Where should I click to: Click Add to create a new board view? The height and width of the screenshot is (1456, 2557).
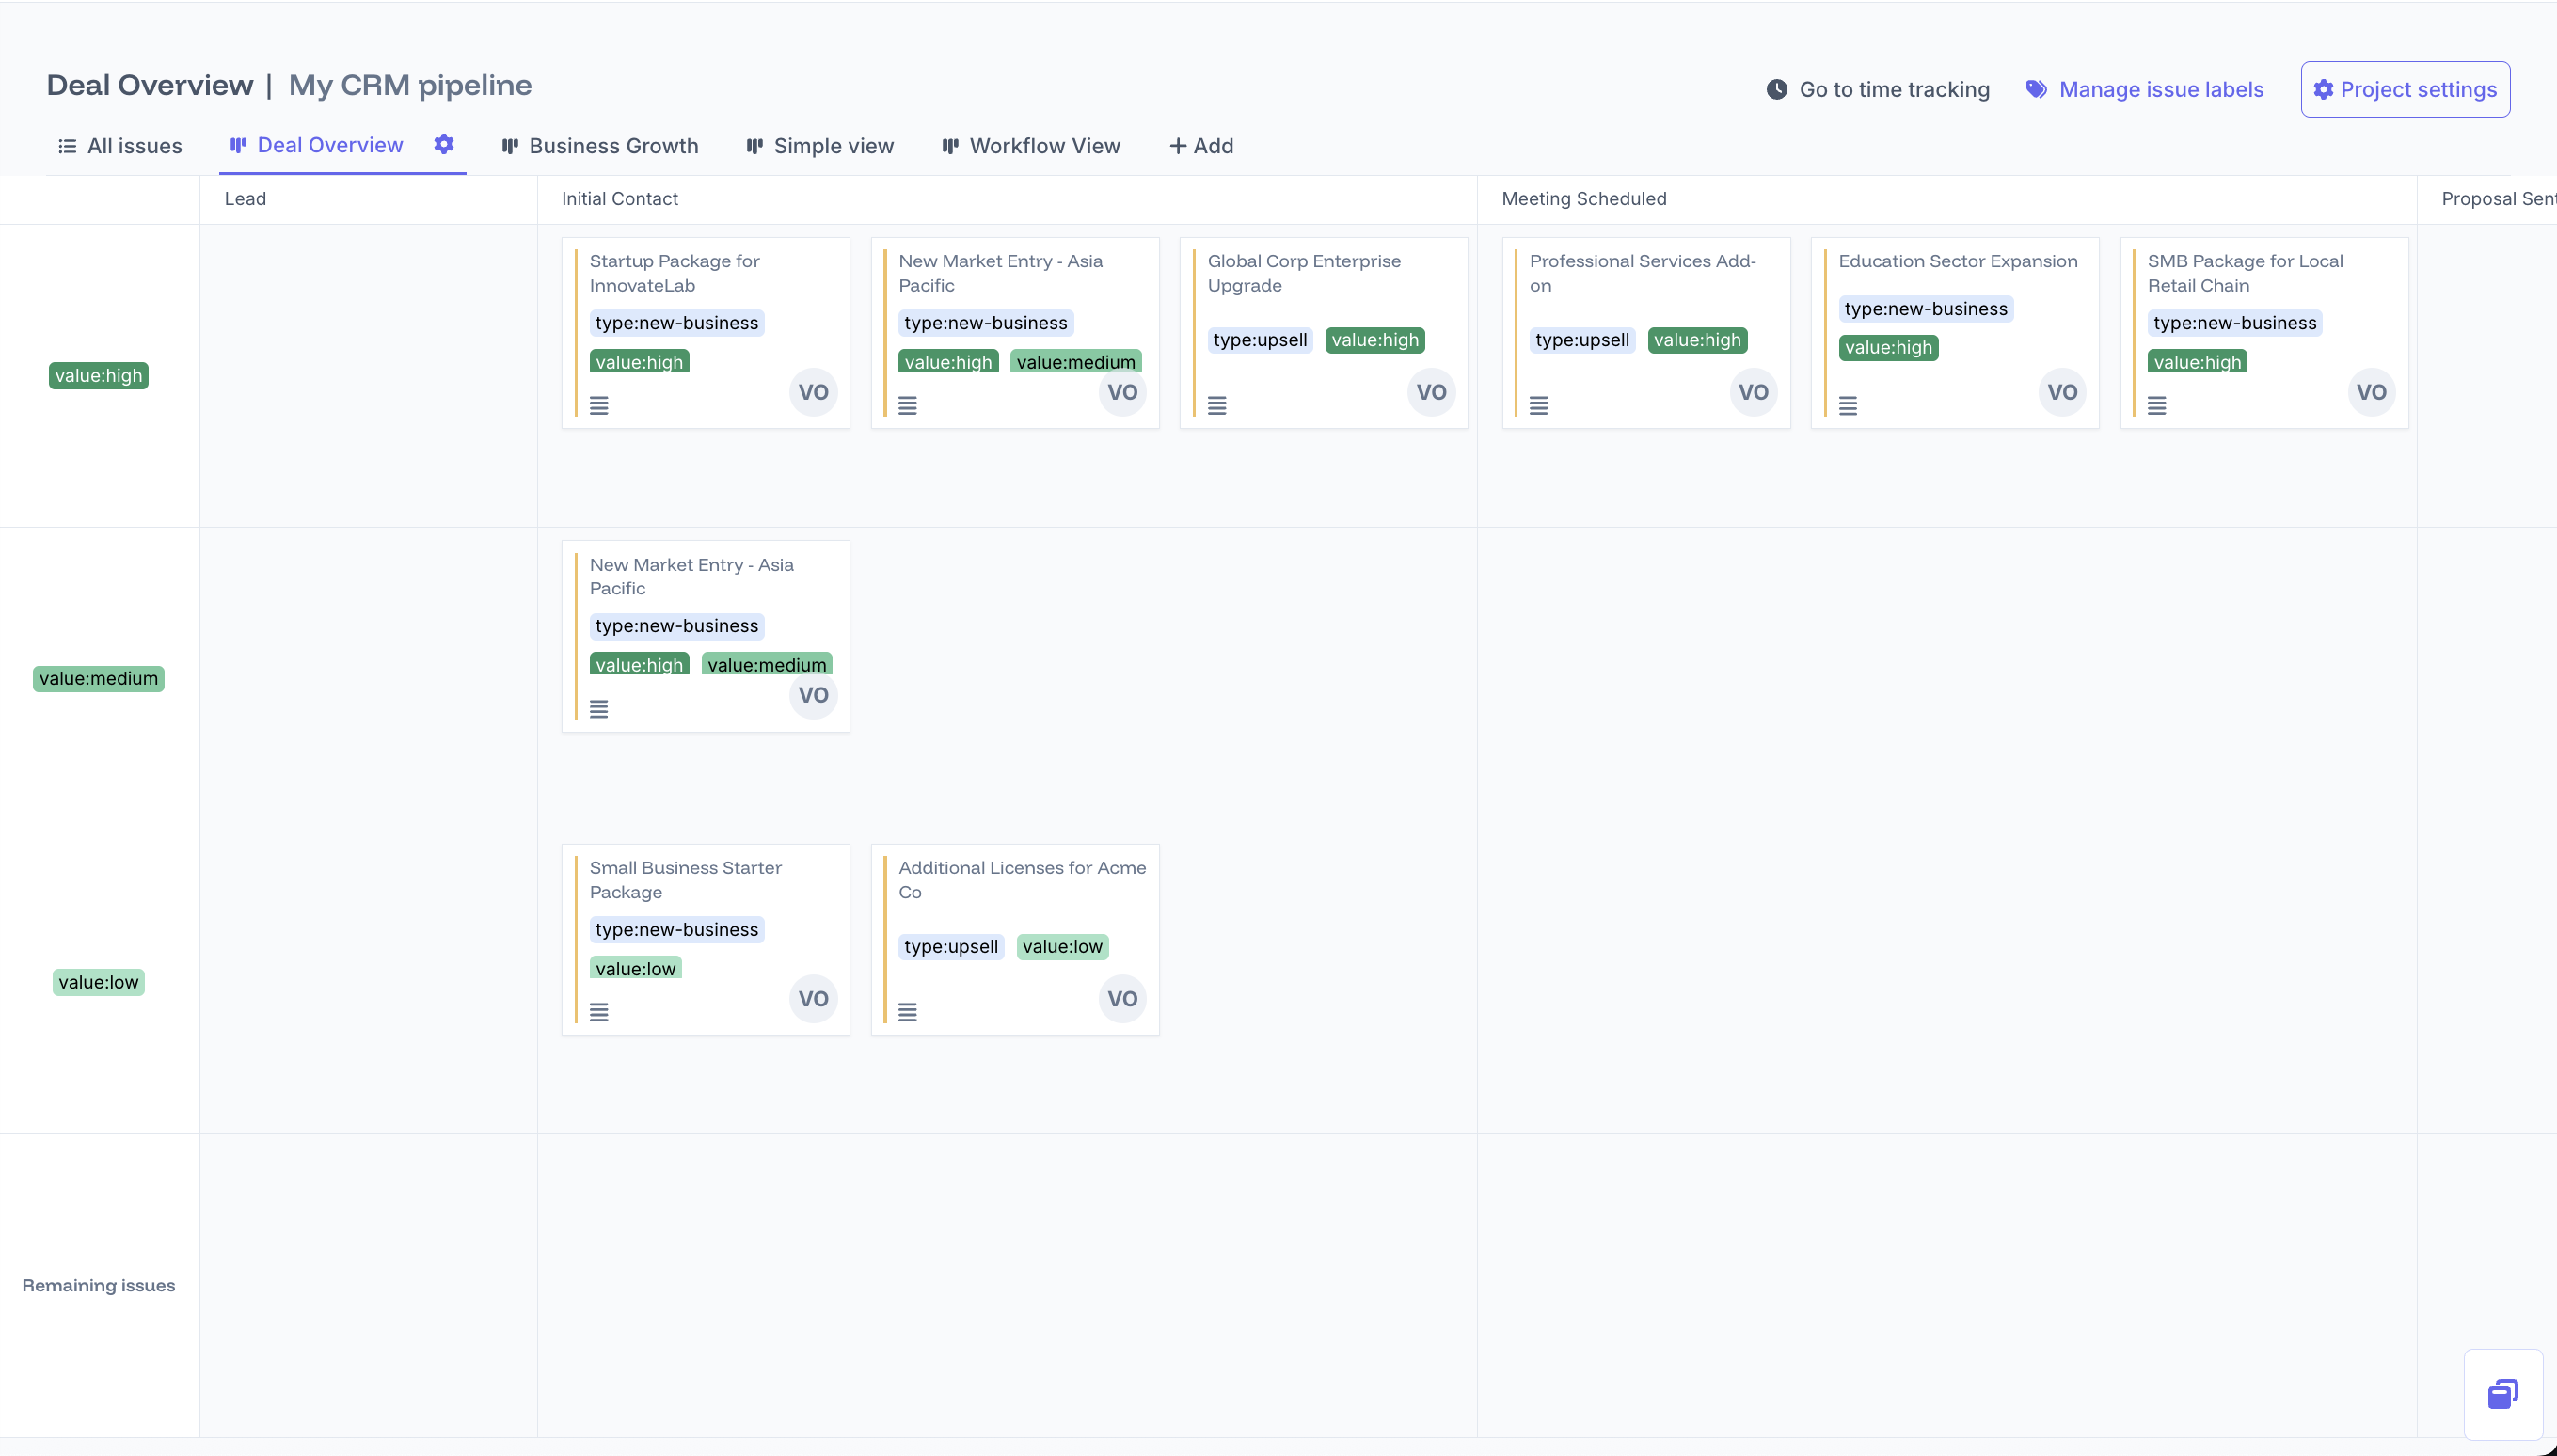(x=1200, y=145)
